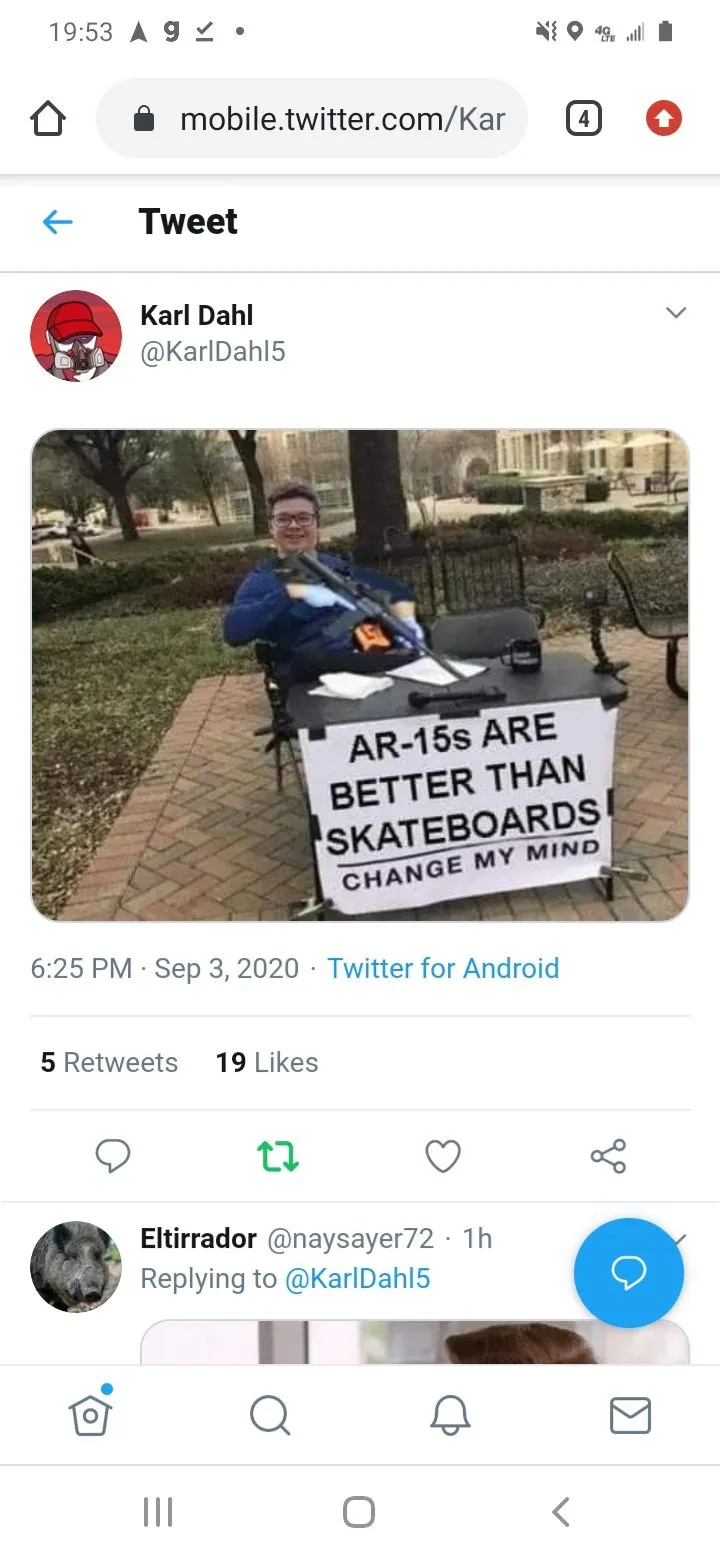Reply to Karl Dahl's tweet
The width and height of the screenshot is (720, 1560).
click(x=113, y=1156)
